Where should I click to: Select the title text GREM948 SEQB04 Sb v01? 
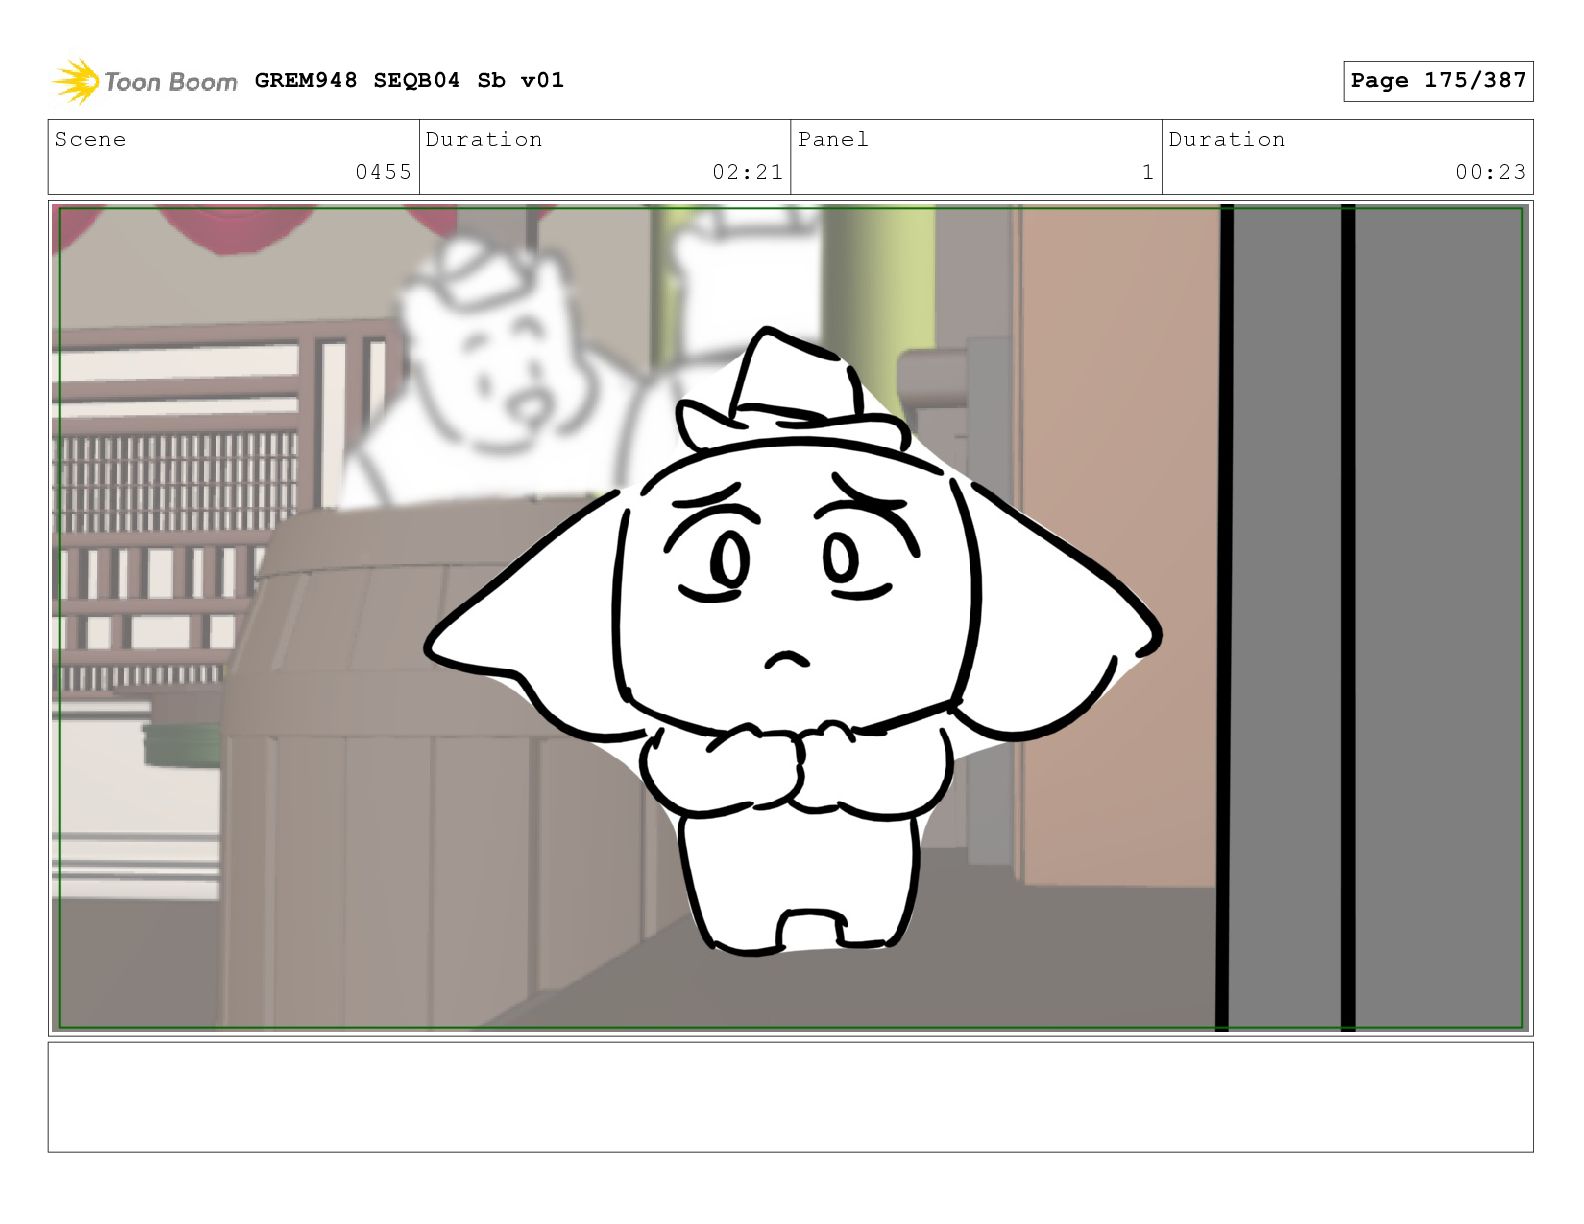tap(409, 80)
